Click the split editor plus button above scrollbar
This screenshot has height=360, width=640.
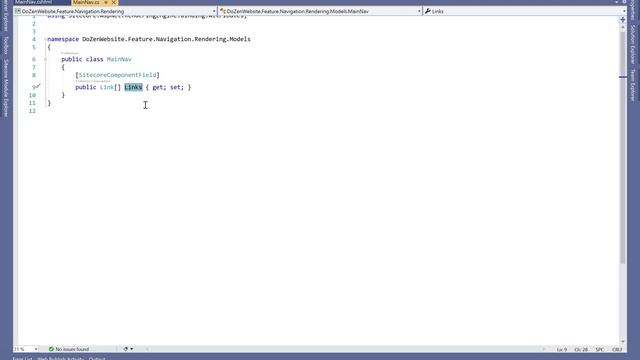623,19
